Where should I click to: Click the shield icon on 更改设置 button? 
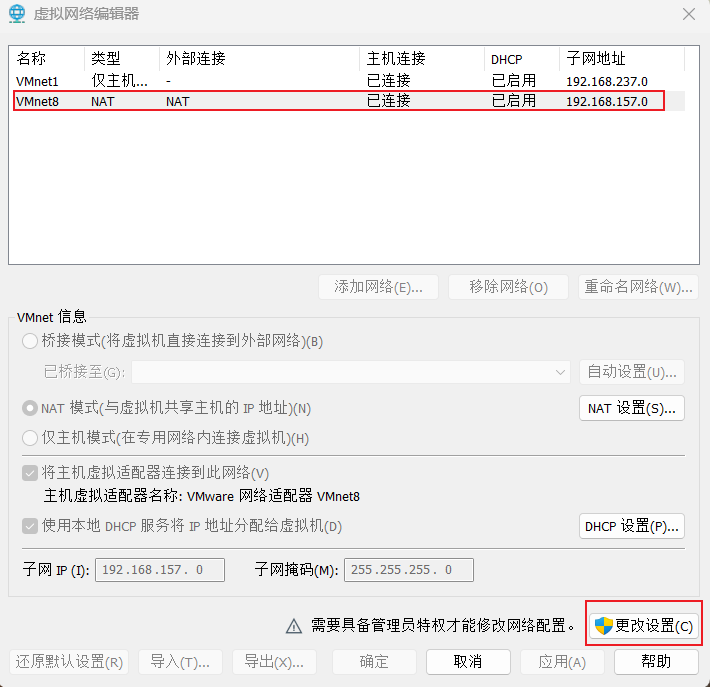pos(603,626)
